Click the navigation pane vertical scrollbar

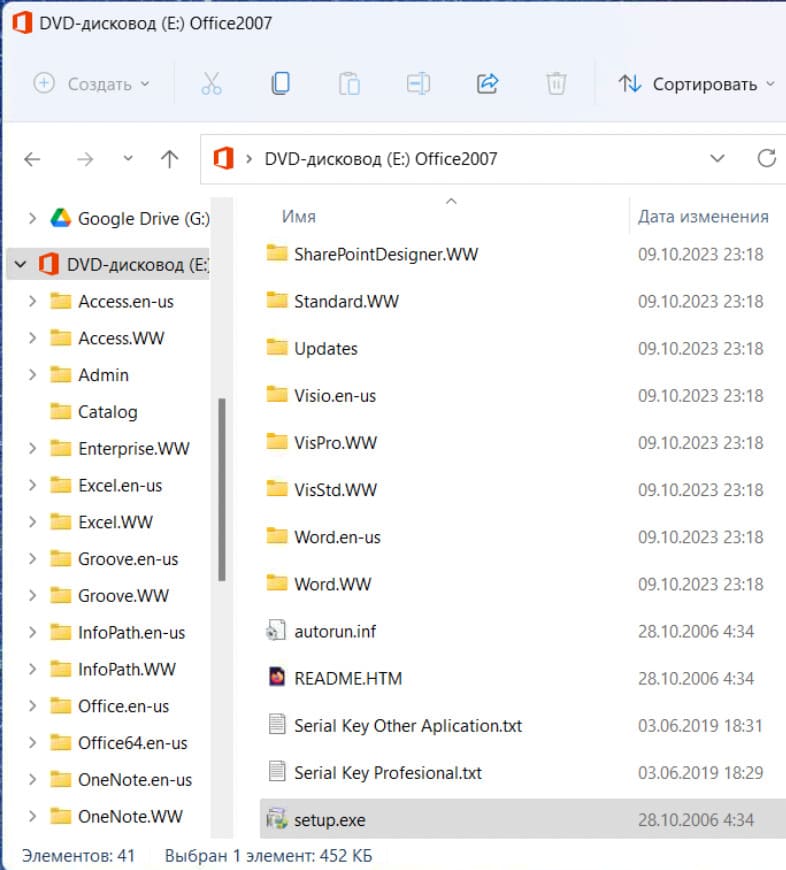[222, 490]
